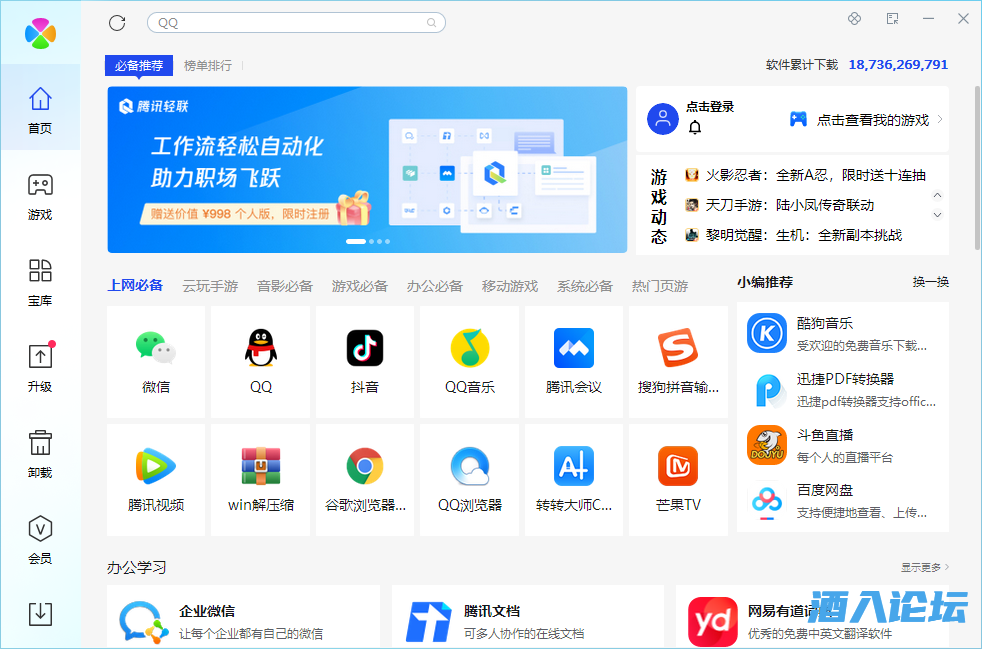Click the refresh icon beside search box
The width and height of the screenshot is (982, 649).
point(117,23)
